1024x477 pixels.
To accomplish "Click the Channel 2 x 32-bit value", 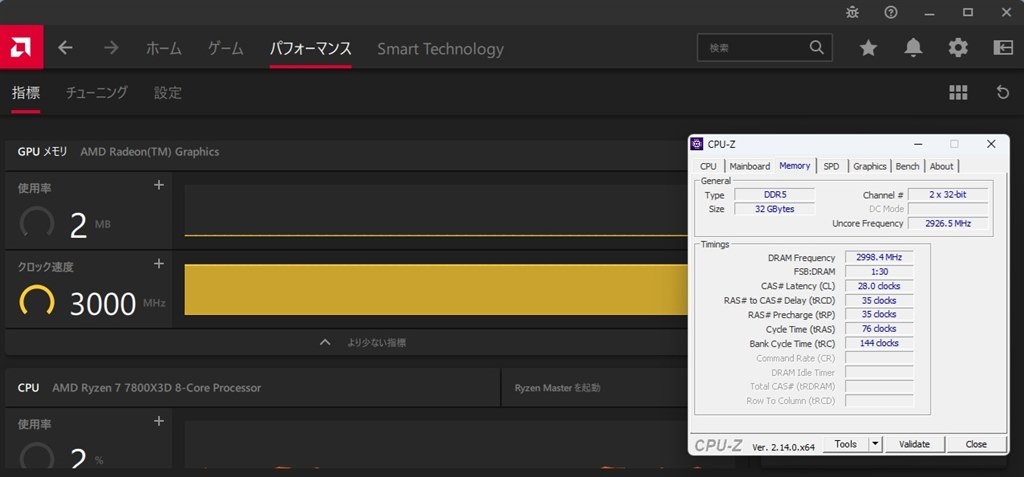I will pos(948,195).
